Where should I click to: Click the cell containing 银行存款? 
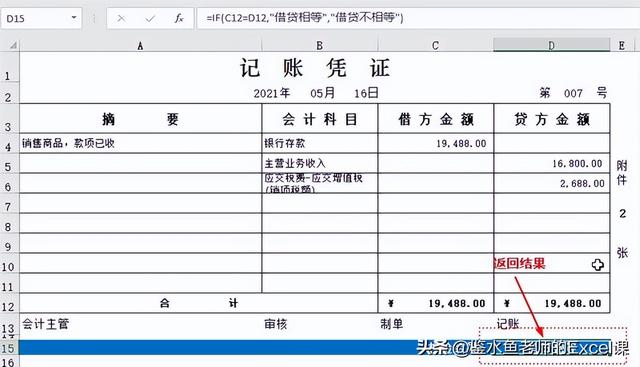click(320, 143)
